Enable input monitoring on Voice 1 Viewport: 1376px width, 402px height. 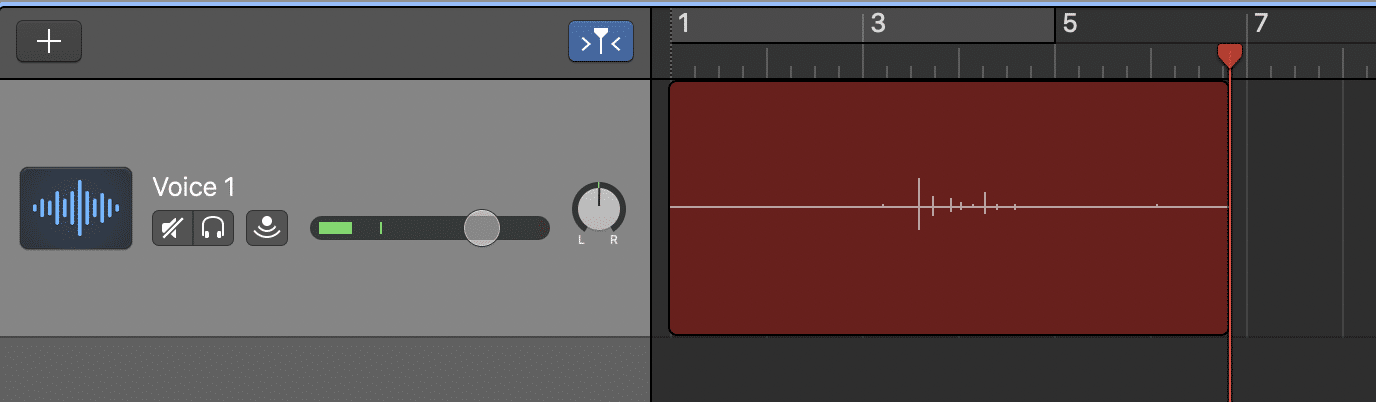(x=267, y=228)
